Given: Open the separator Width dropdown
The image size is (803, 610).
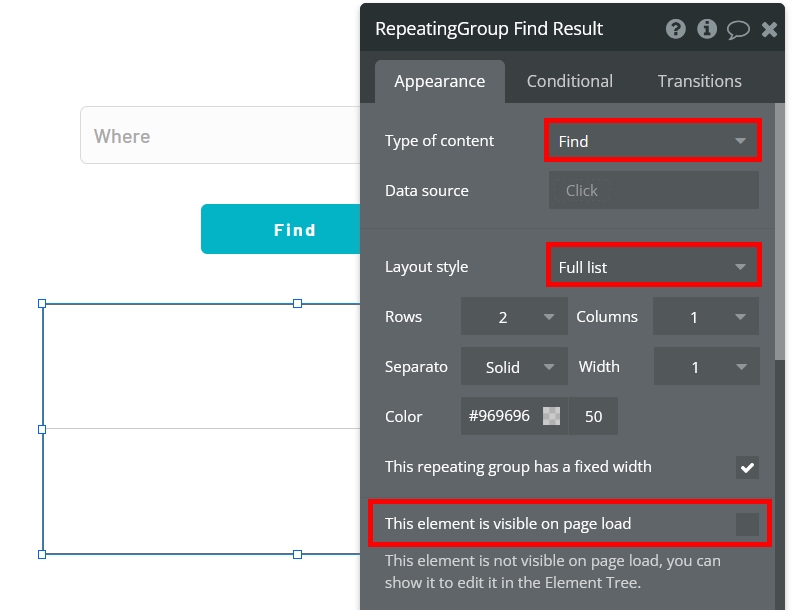Looking at the screenshot, I should [x=706, y=367].
